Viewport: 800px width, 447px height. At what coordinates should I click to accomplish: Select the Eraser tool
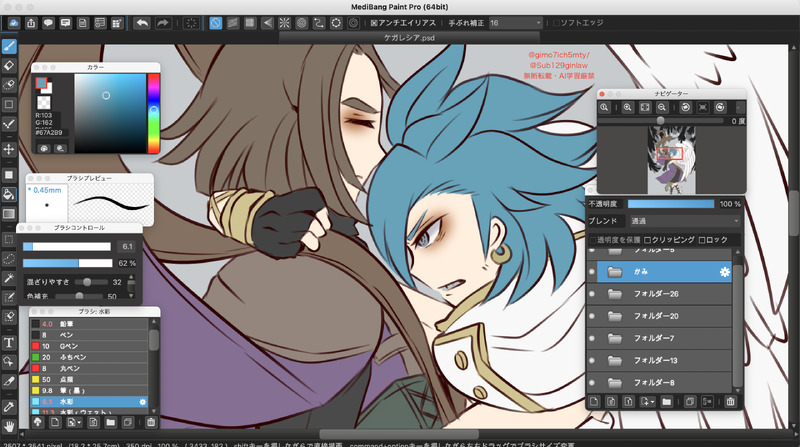coord(9,66)
